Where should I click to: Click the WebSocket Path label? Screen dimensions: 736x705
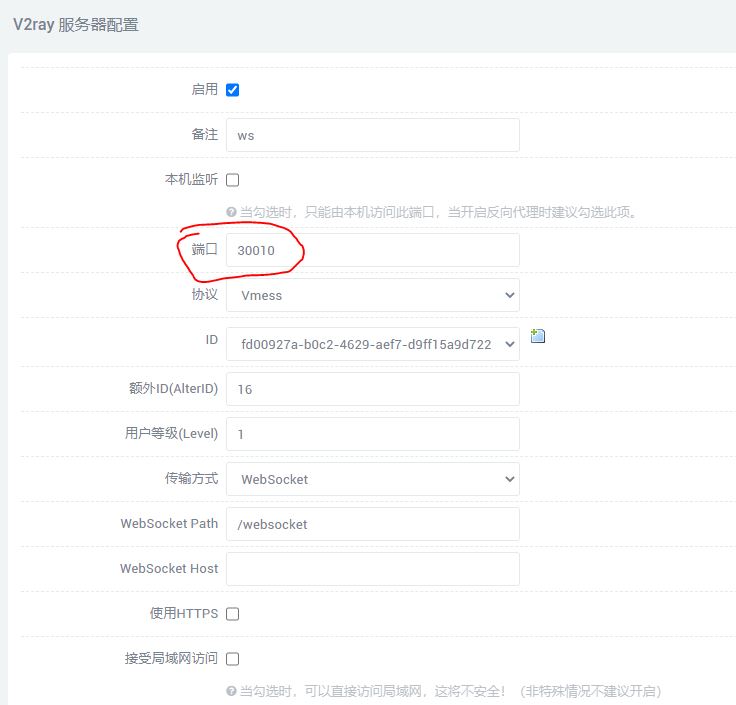coord(169,523)
